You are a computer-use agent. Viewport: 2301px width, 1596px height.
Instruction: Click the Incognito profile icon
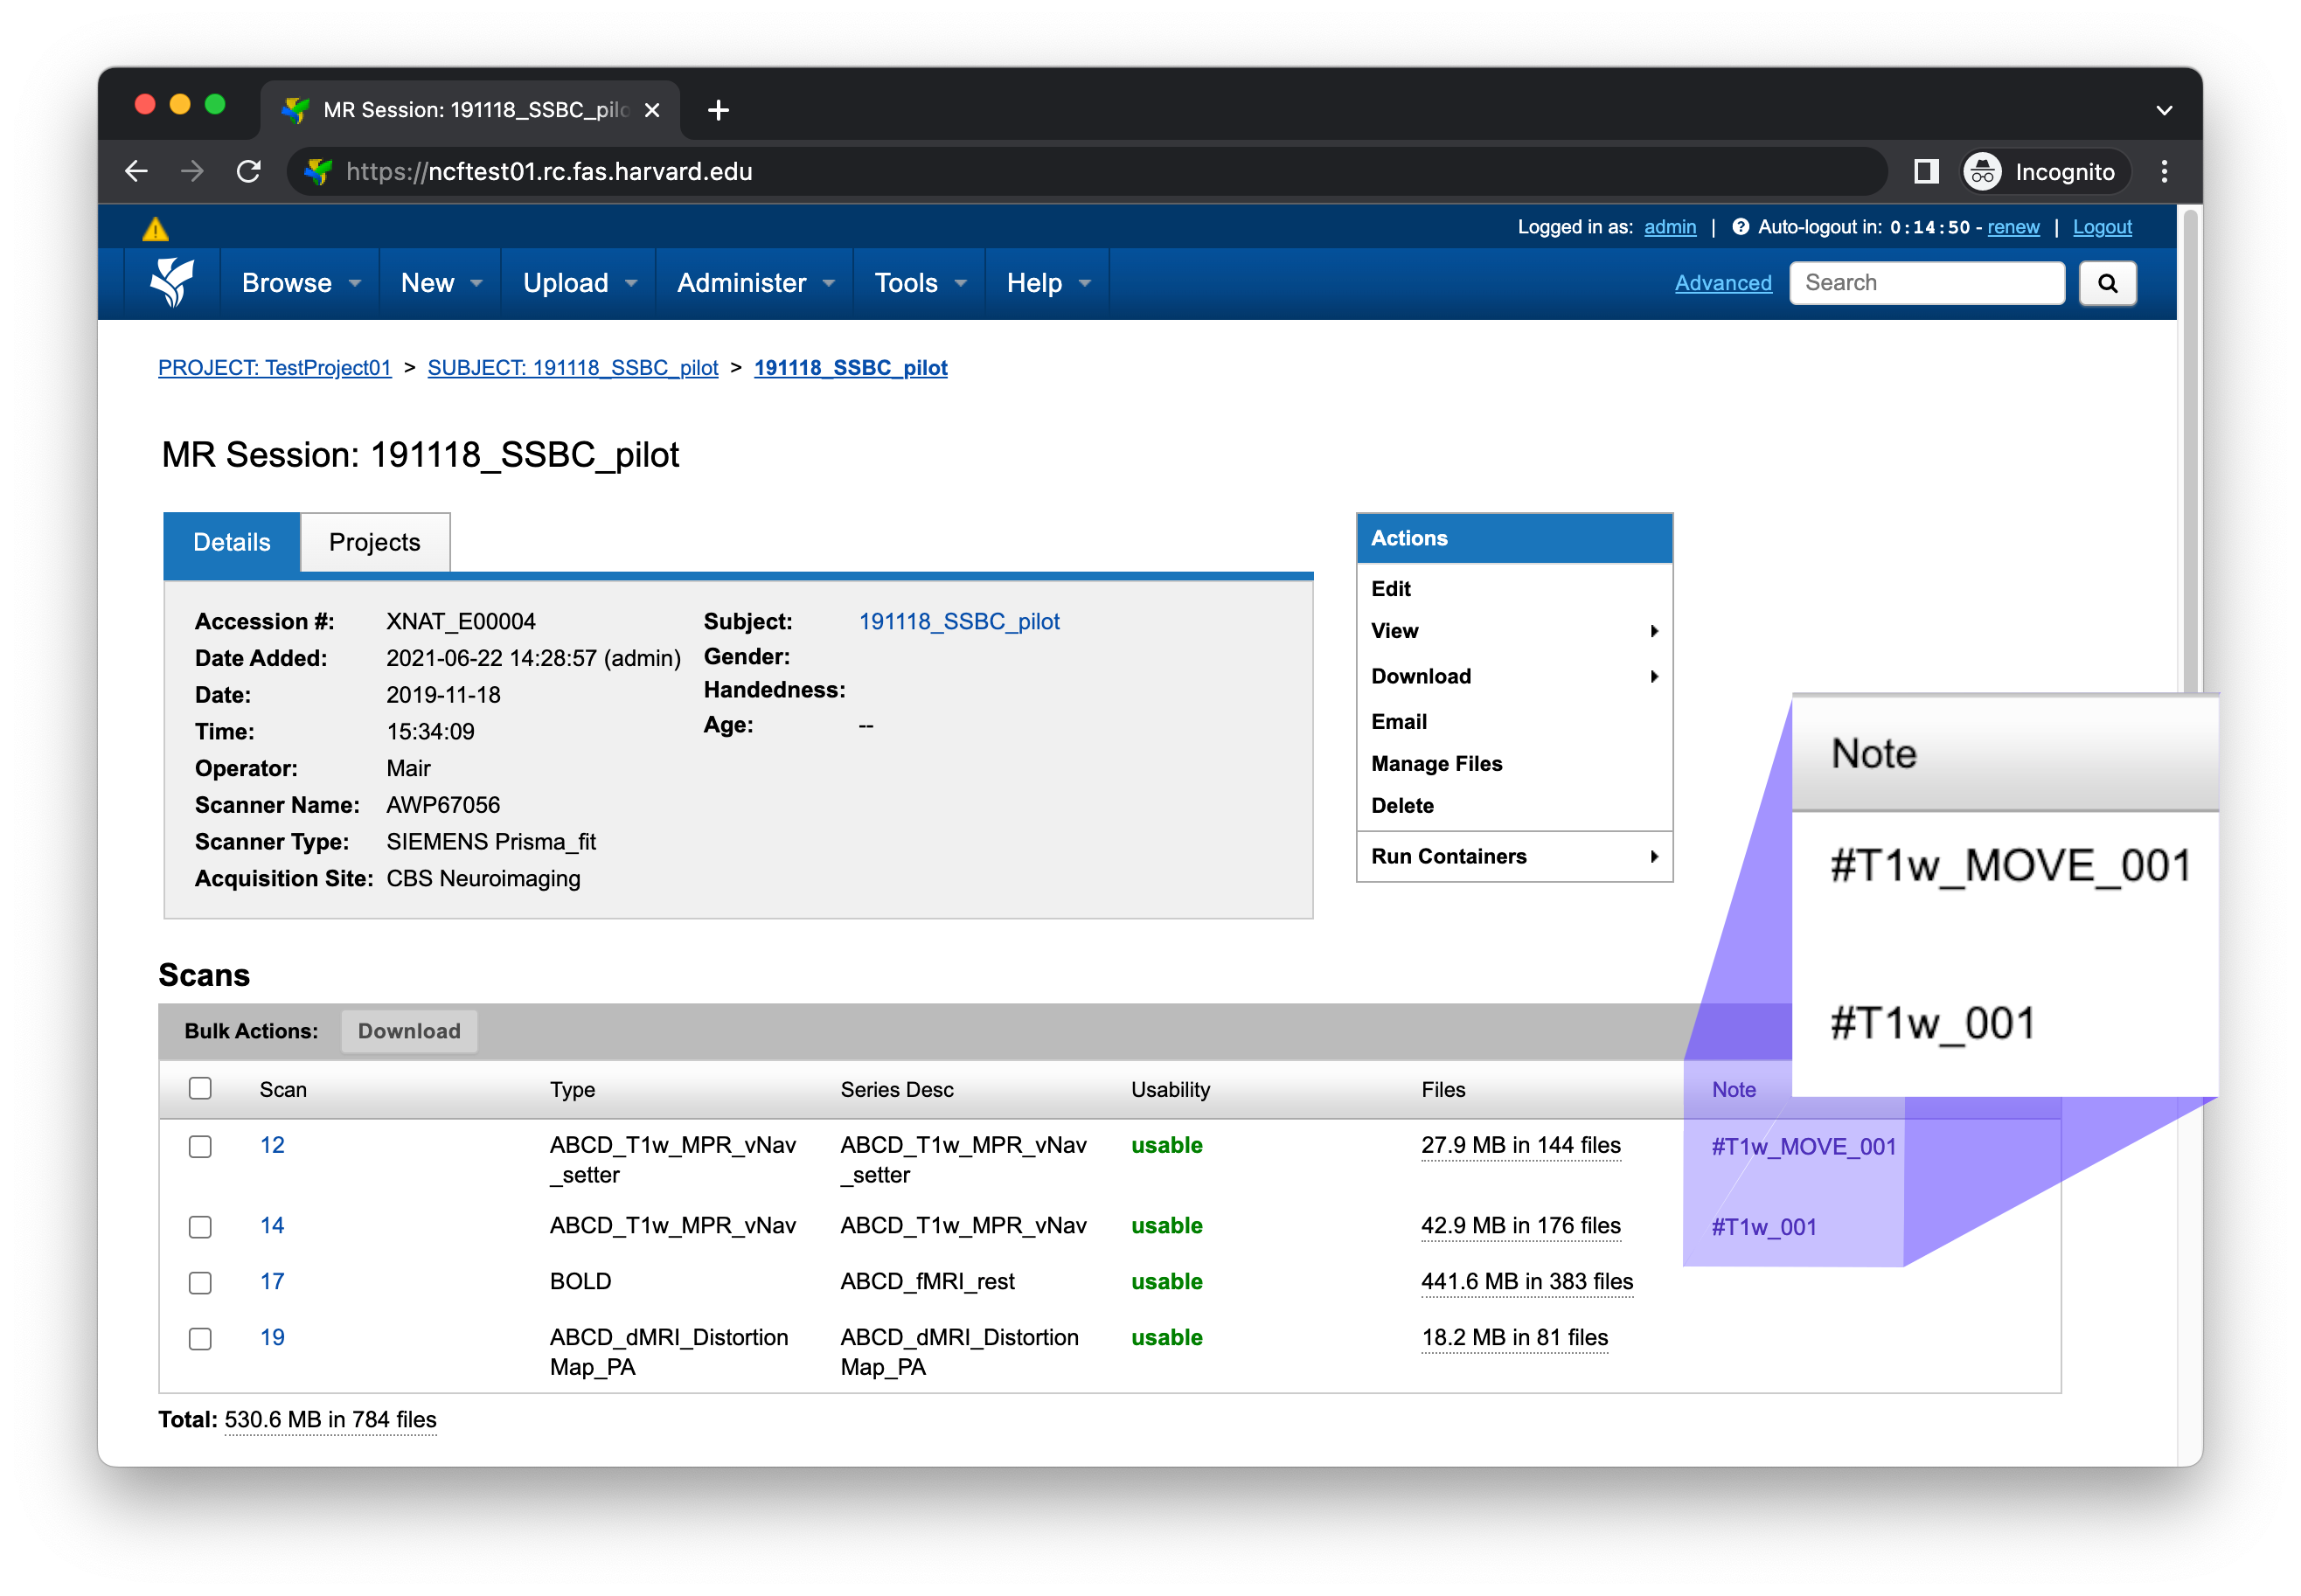tap(1982, 171)
